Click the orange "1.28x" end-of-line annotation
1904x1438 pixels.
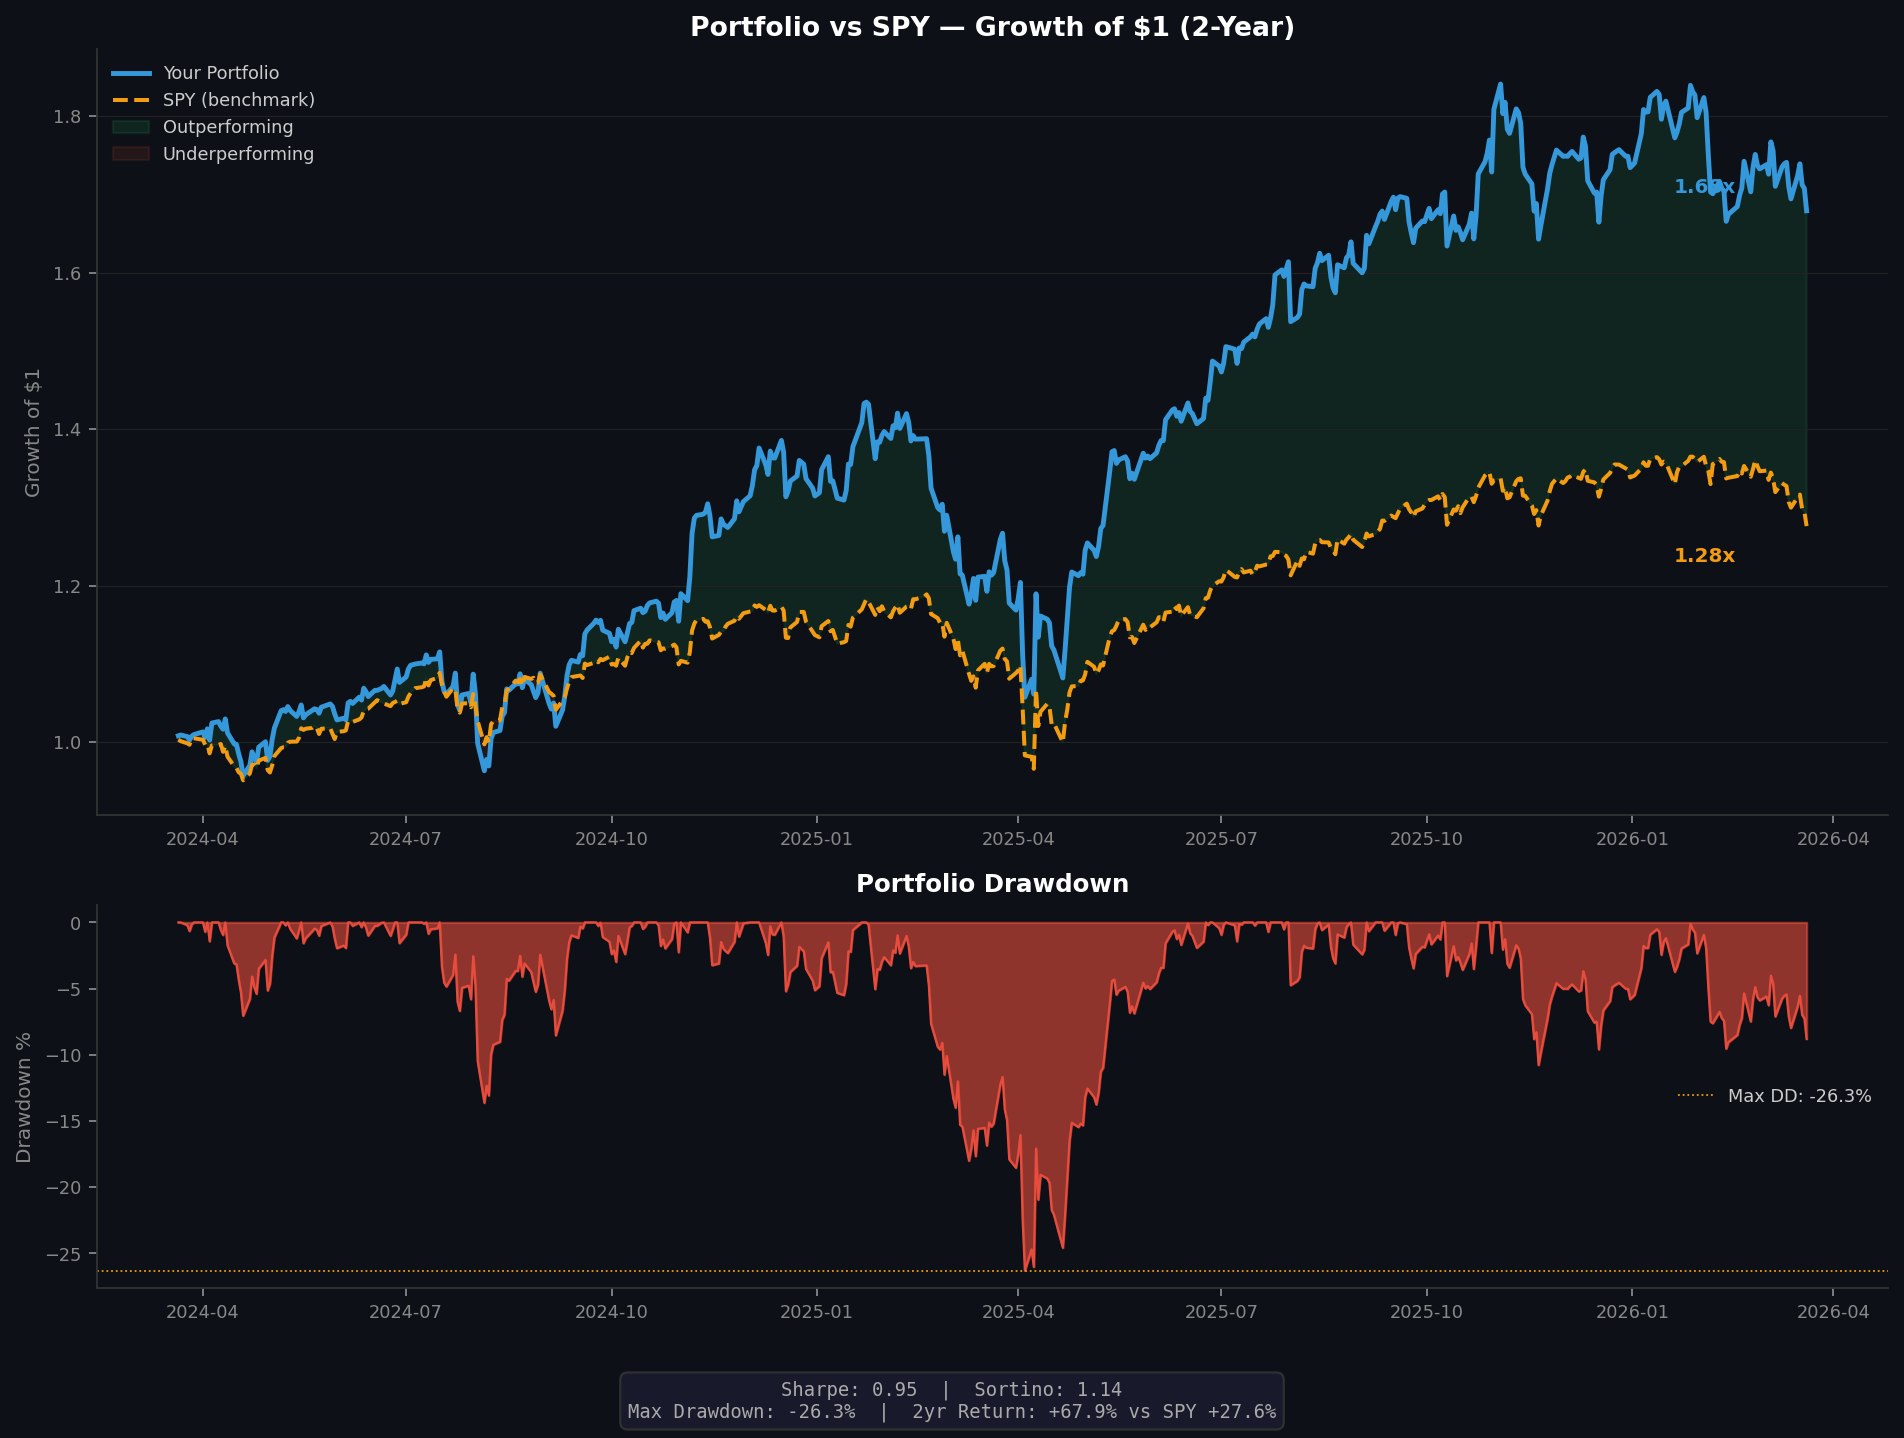coord(1704,556)
